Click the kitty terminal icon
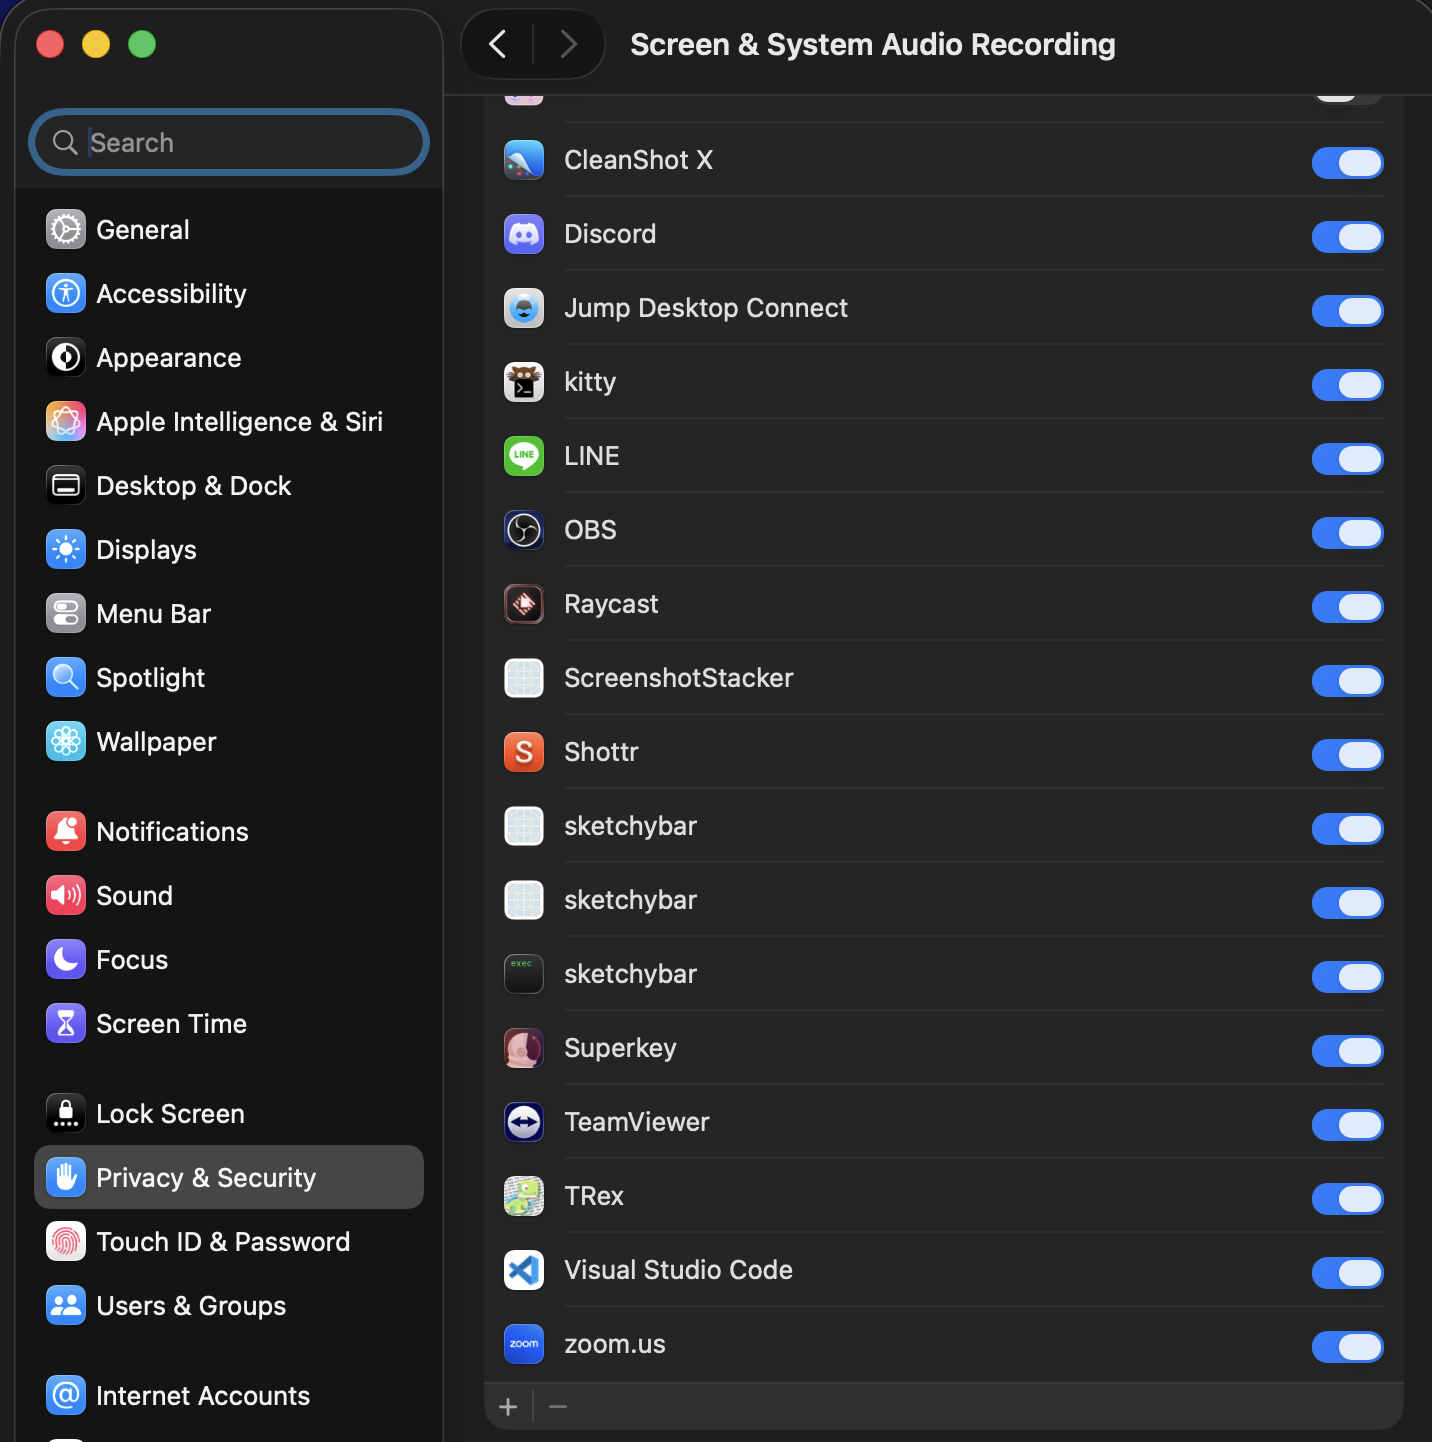 (523, 382)
